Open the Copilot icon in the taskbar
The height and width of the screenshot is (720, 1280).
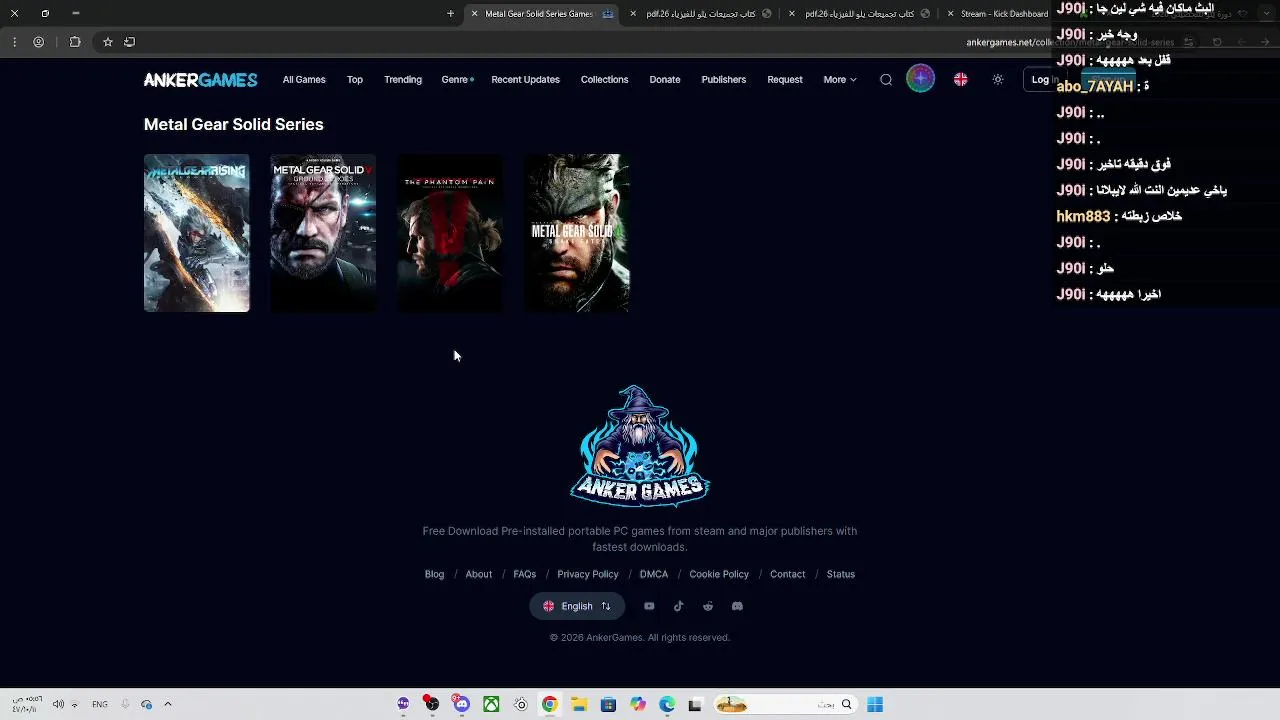click(x=638, y=705)
